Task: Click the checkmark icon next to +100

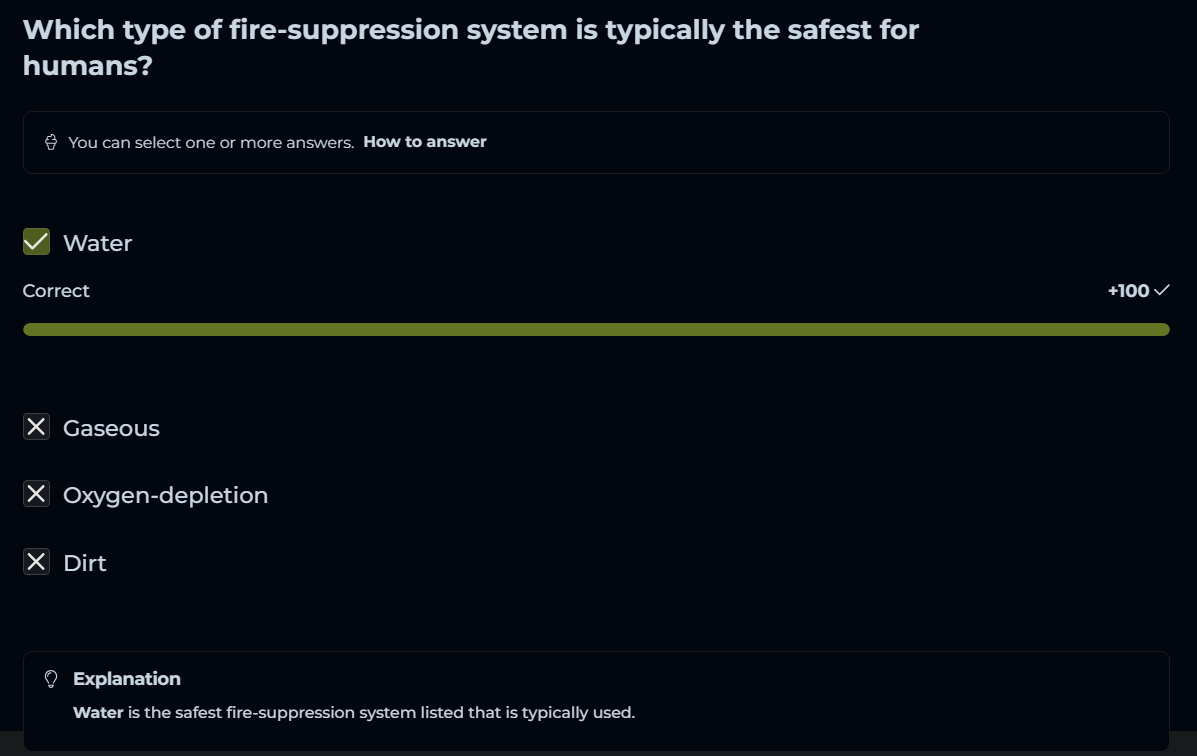Action: (1161, 291)
